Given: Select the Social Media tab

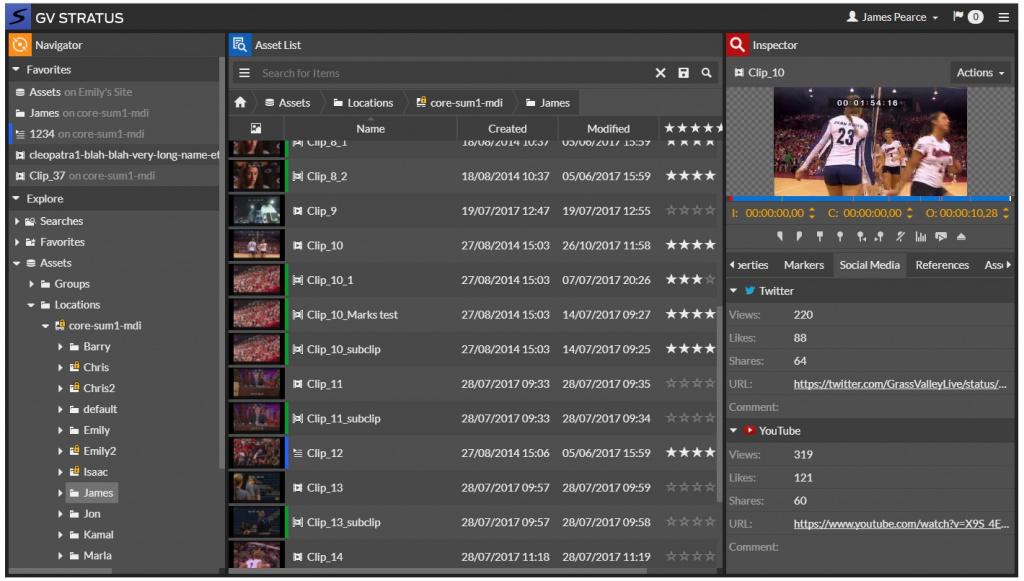Looking at the screenshot, I should [869, 265].
